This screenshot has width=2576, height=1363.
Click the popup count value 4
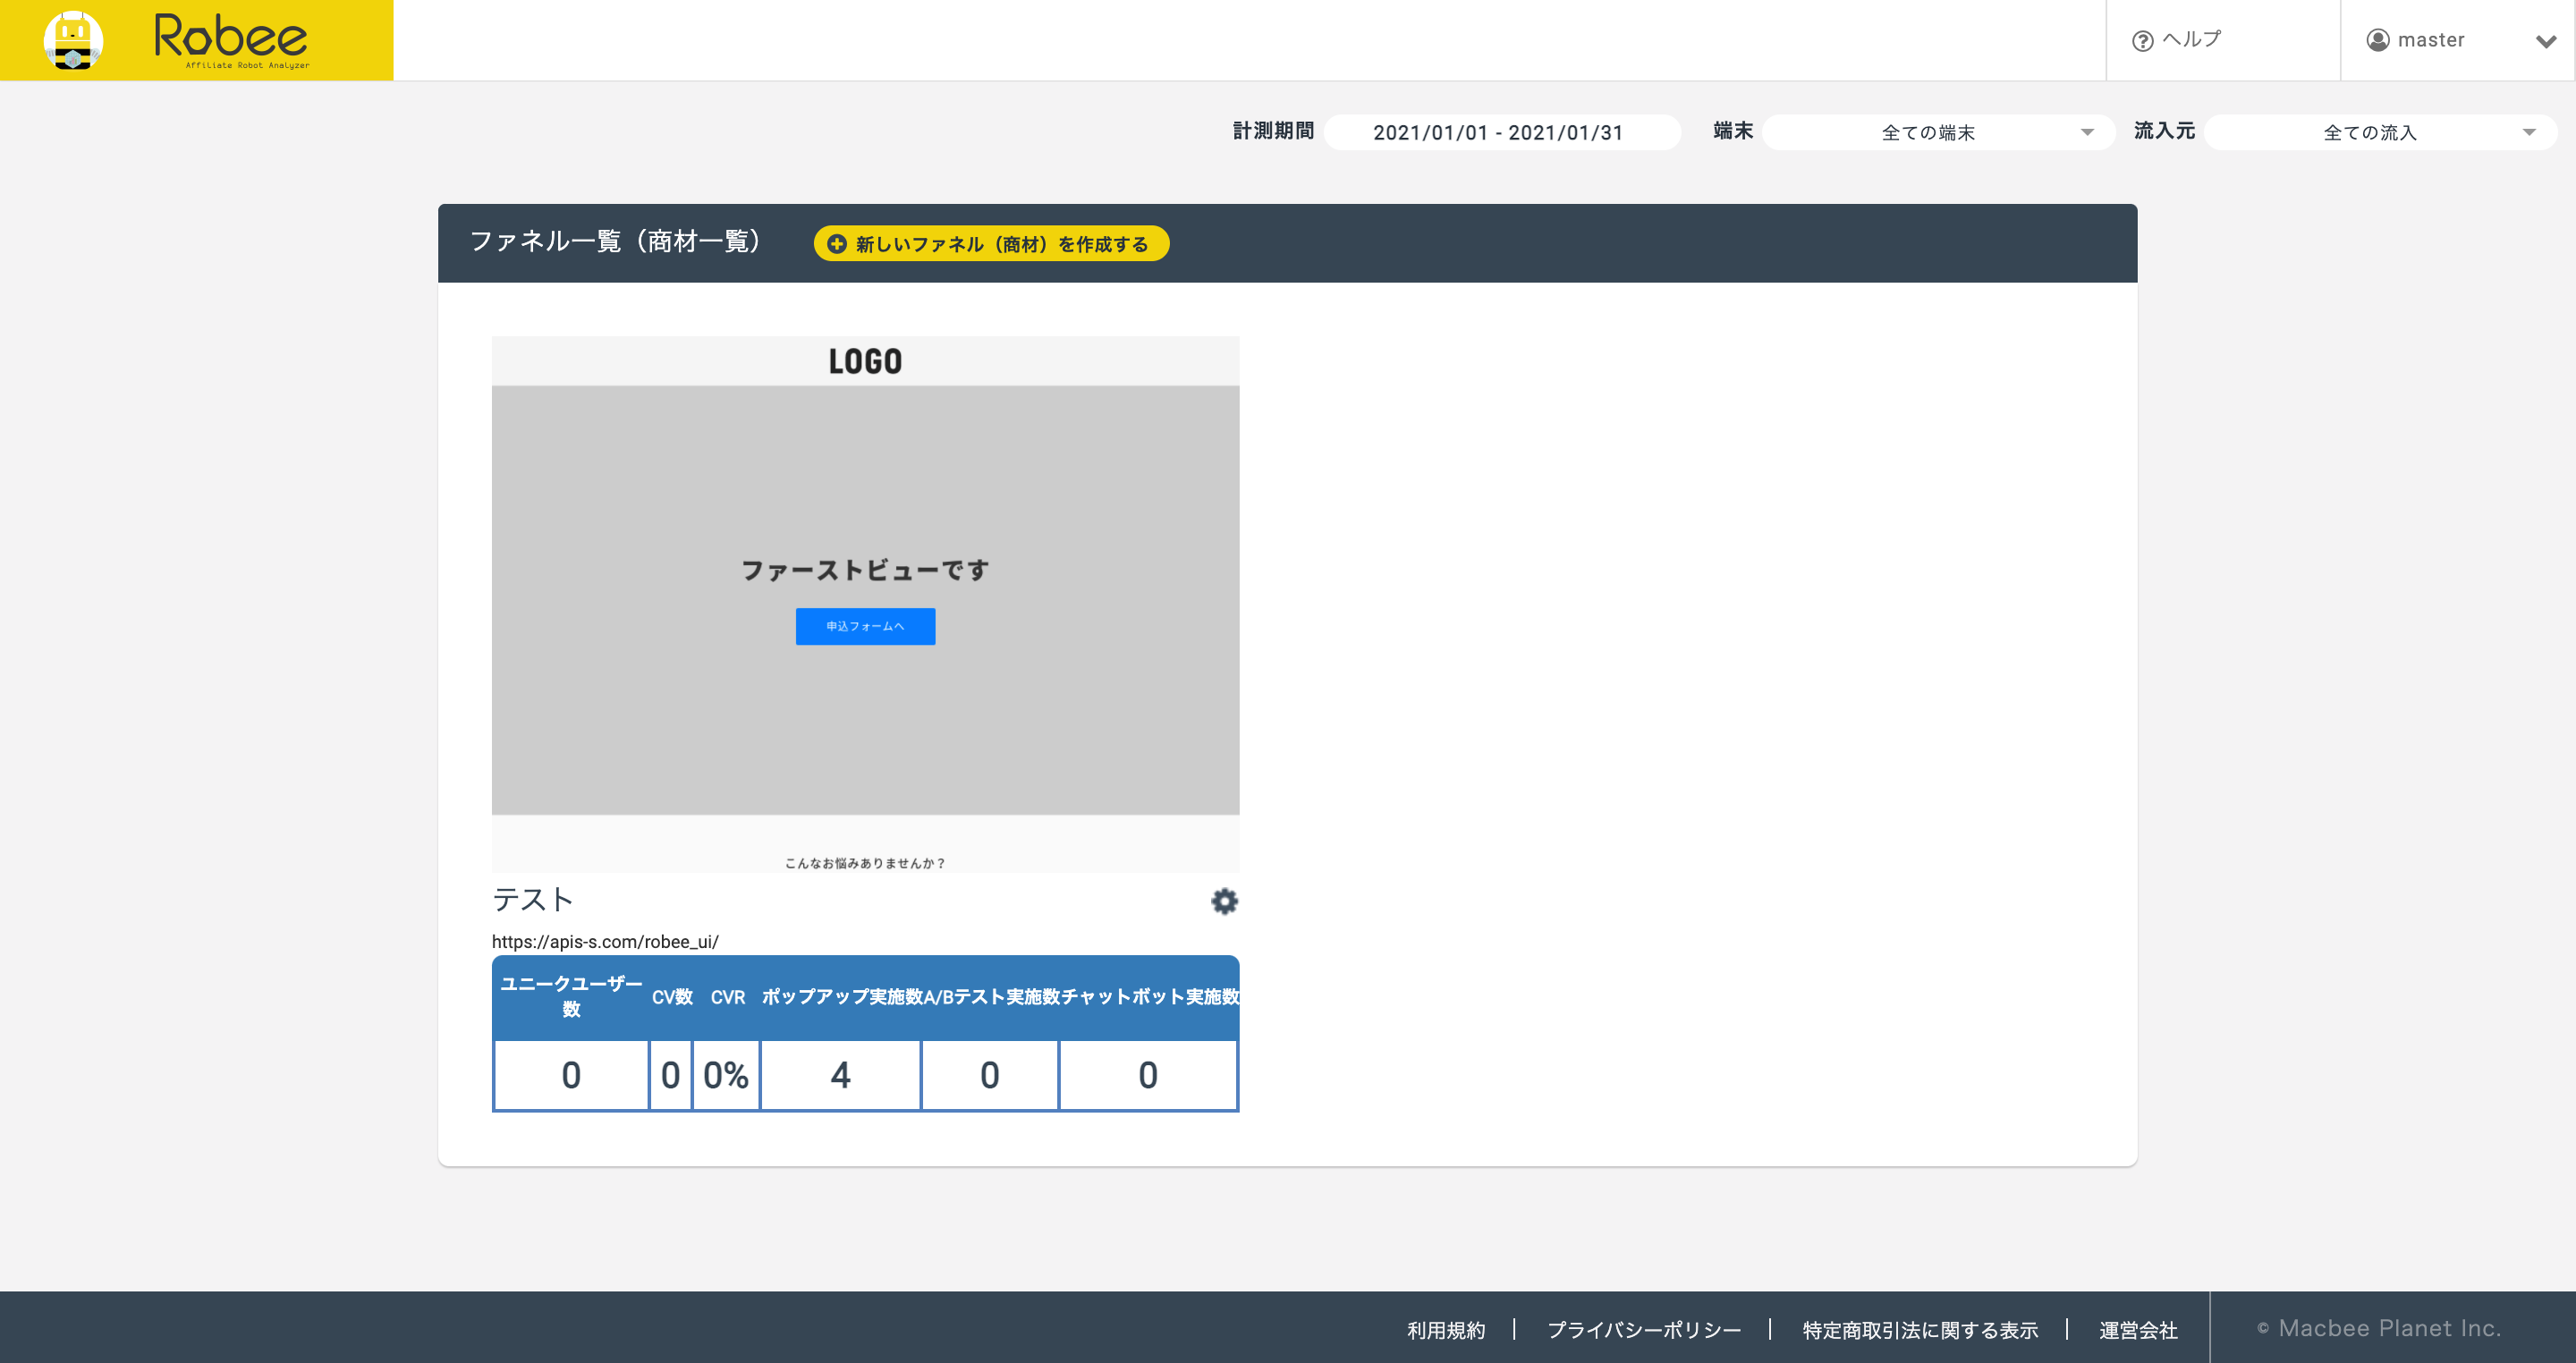pos(840,1075)
